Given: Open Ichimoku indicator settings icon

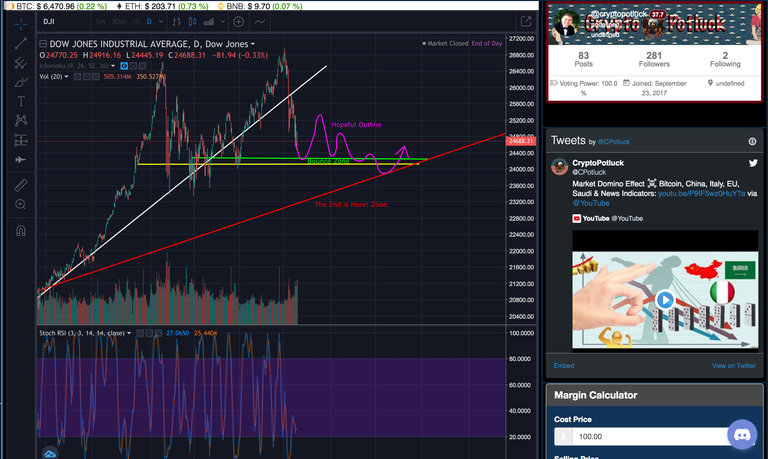Looking at the screenshot, I should tap(133, 66).
